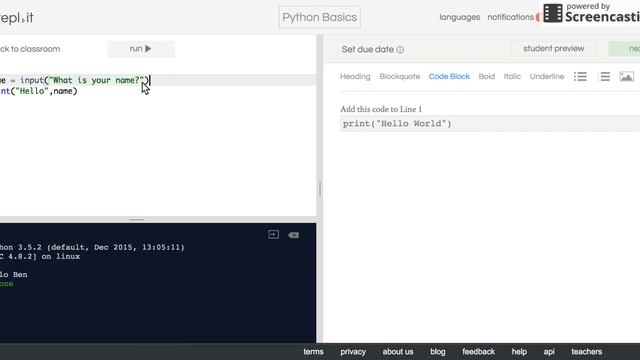
Task: Toggle Underline formatting
Action: pos(547,76)
